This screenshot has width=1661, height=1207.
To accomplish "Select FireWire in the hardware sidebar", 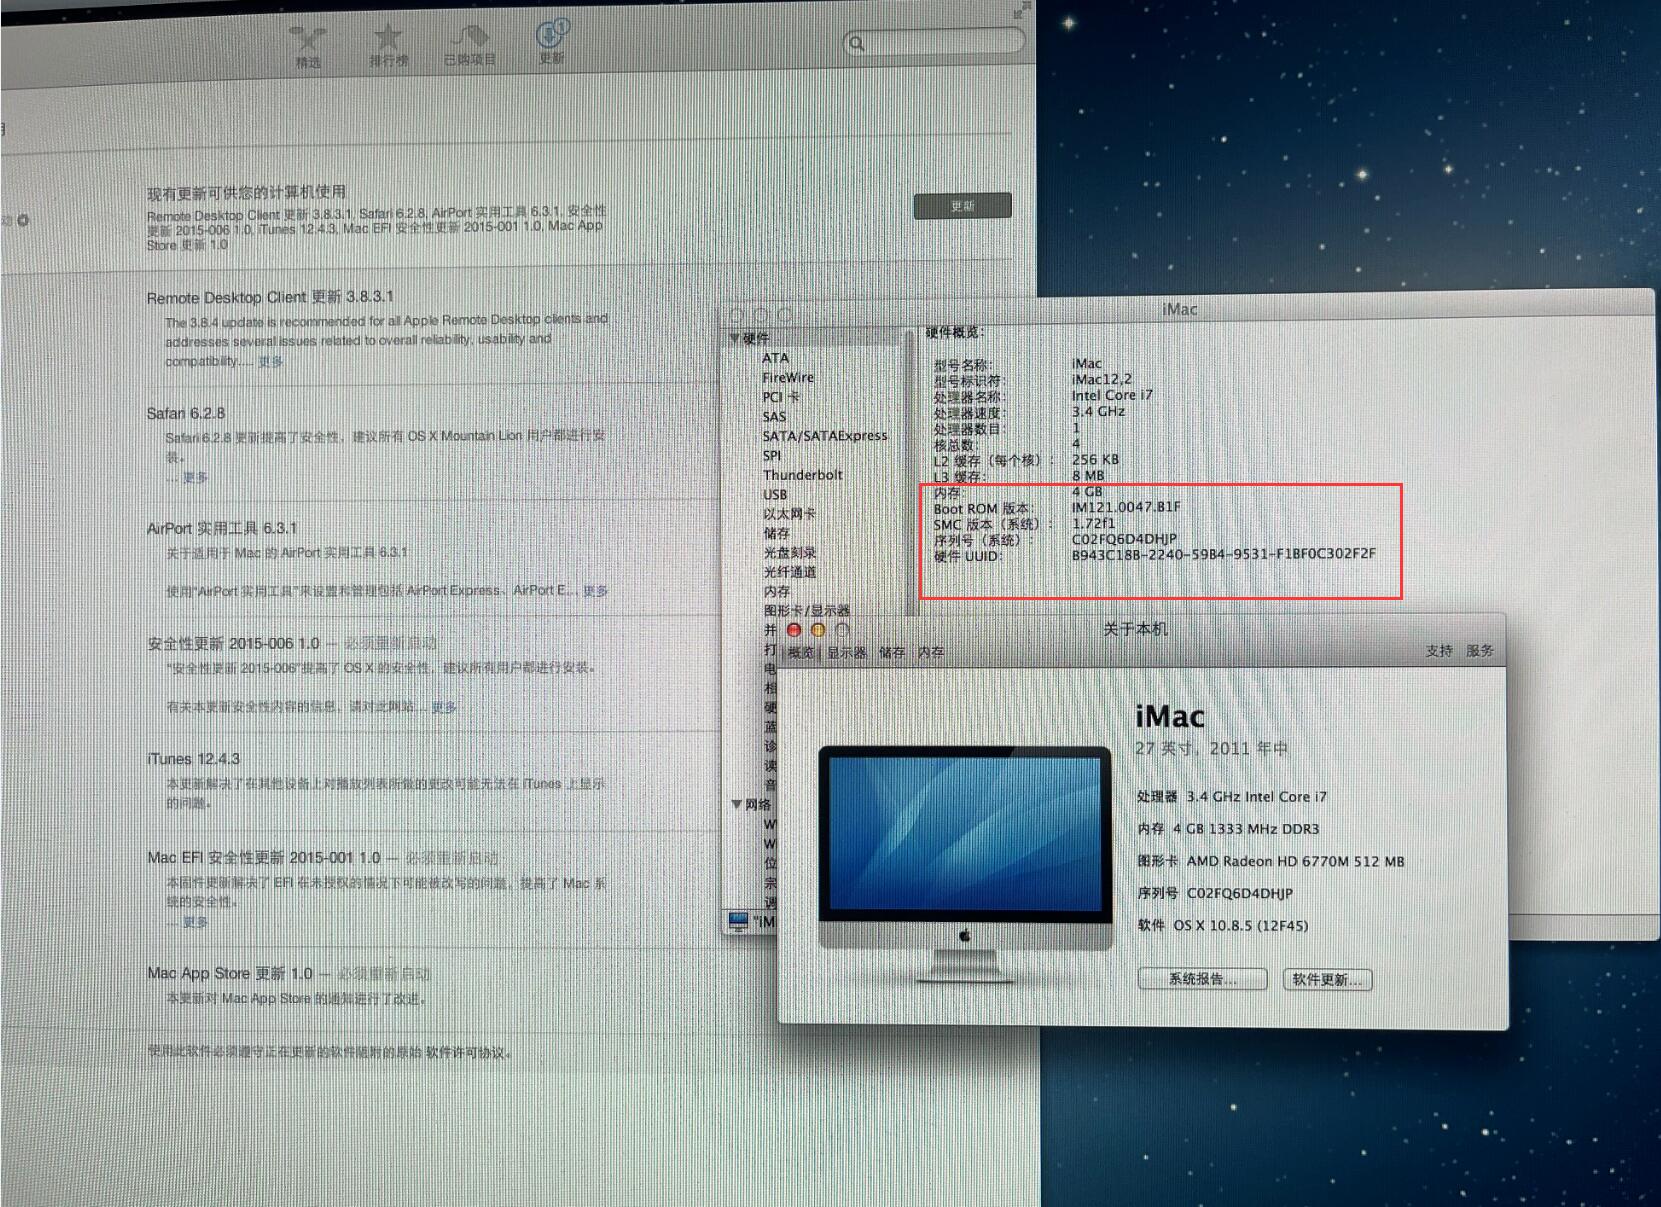I will pyautogui.click(x=788, y=378).
